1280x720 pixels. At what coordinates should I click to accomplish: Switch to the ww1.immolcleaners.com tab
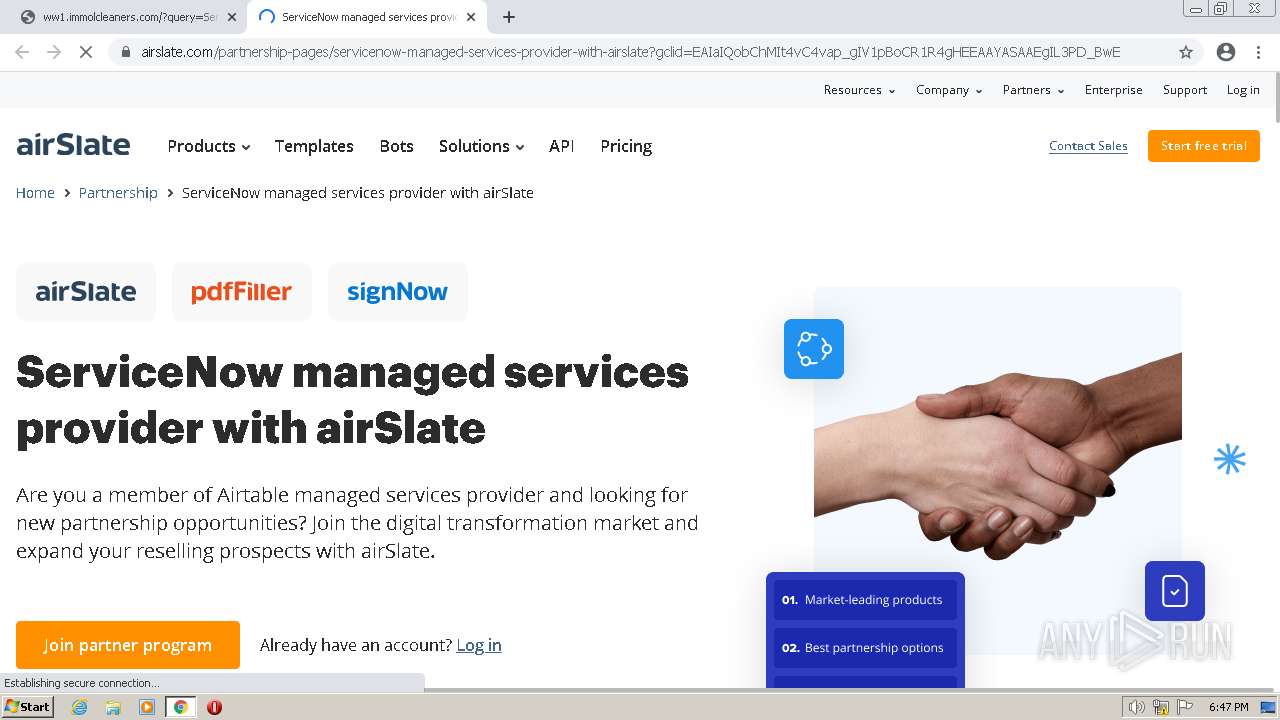tap(130, 17)
